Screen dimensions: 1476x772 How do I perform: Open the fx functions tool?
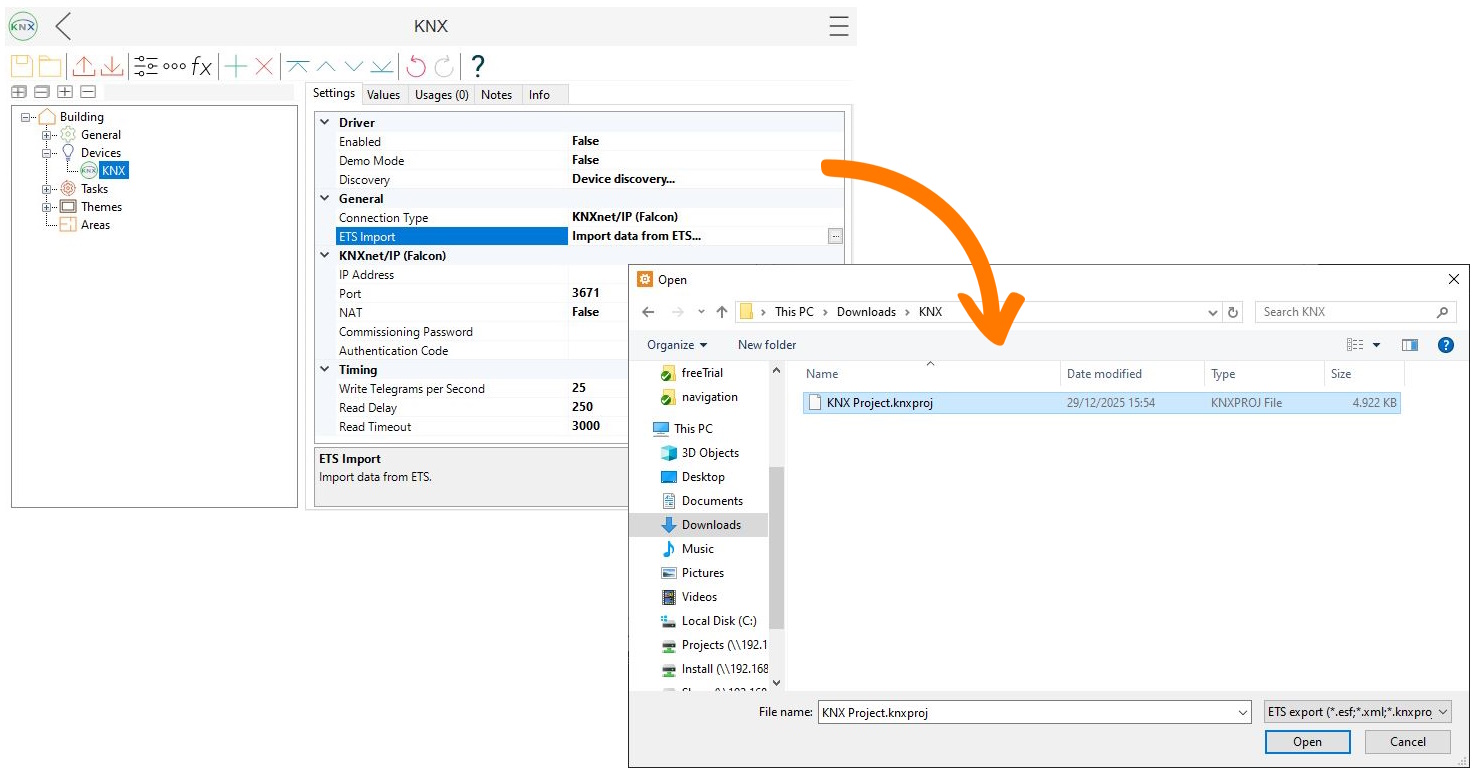(201, 65)
